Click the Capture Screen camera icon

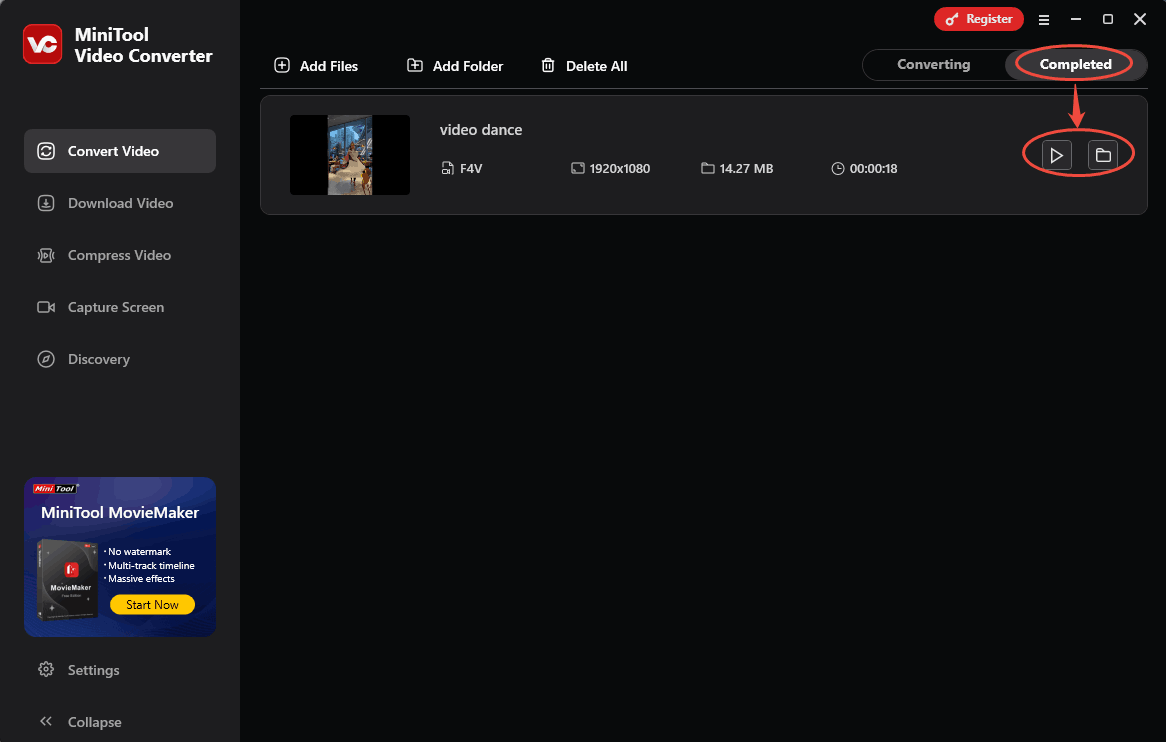point(46,307)
